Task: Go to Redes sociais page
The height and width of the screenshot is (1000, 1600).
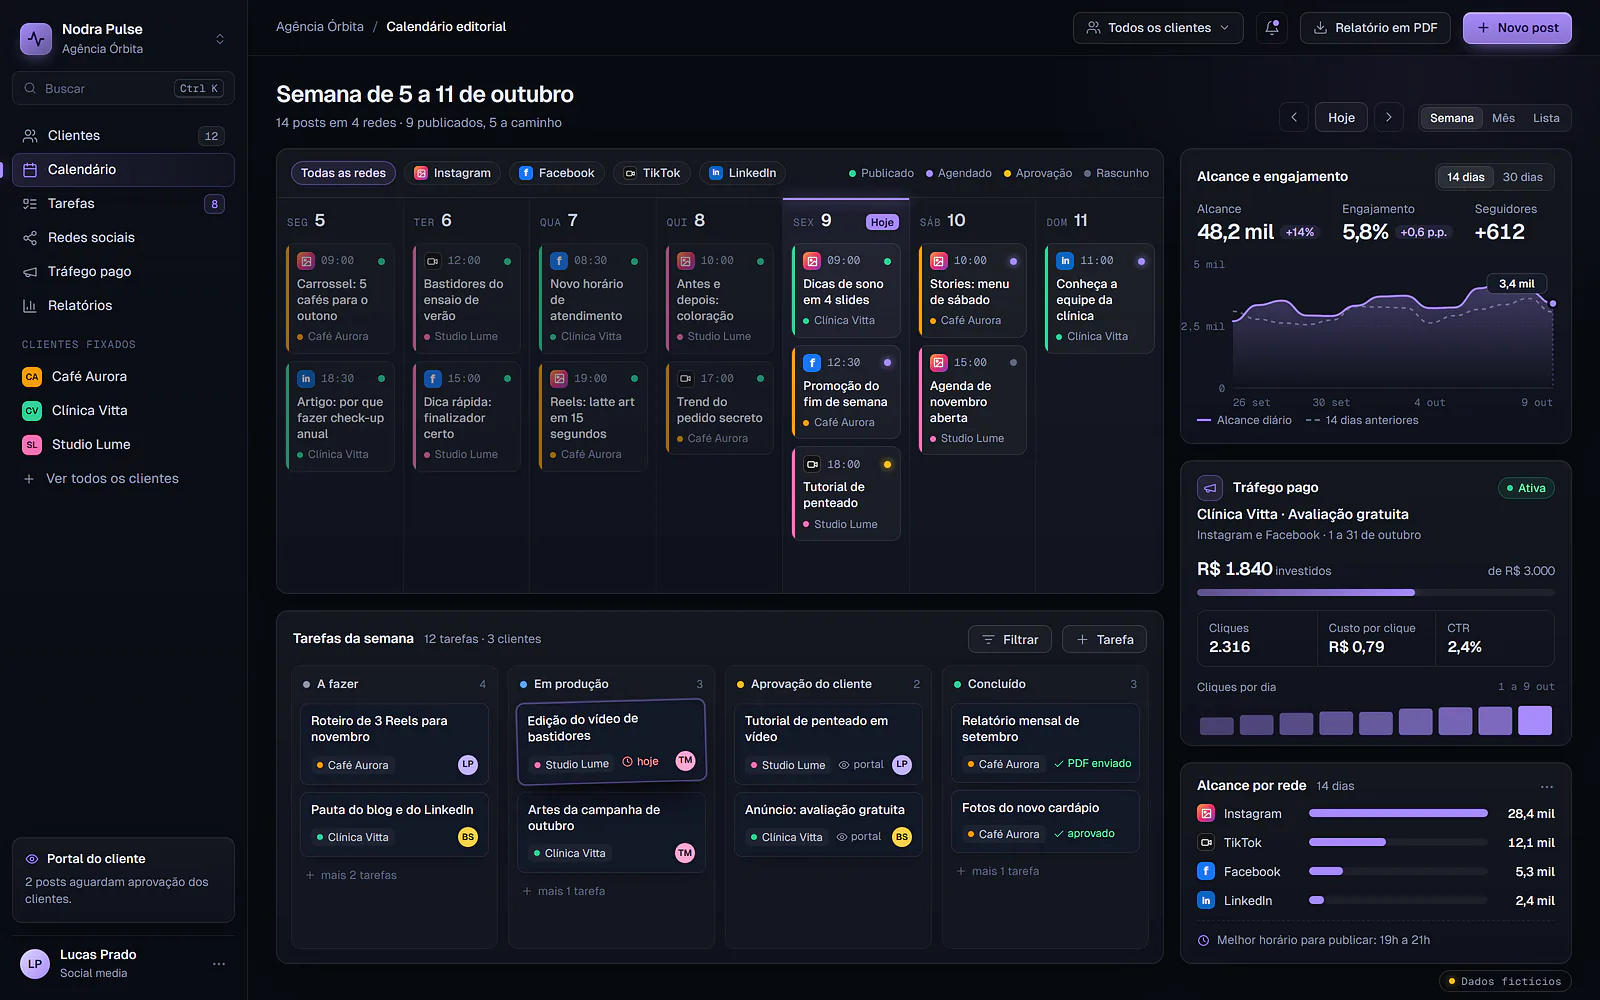Action: (123, 238)
